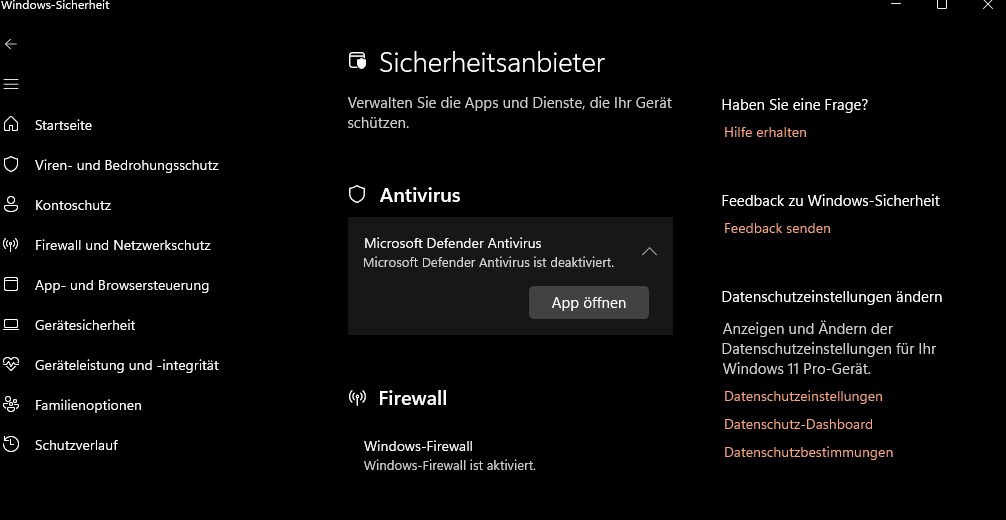
Task: Click the heart icon for Geräteleistung und -integrität
Action: [x=11, y=365]
